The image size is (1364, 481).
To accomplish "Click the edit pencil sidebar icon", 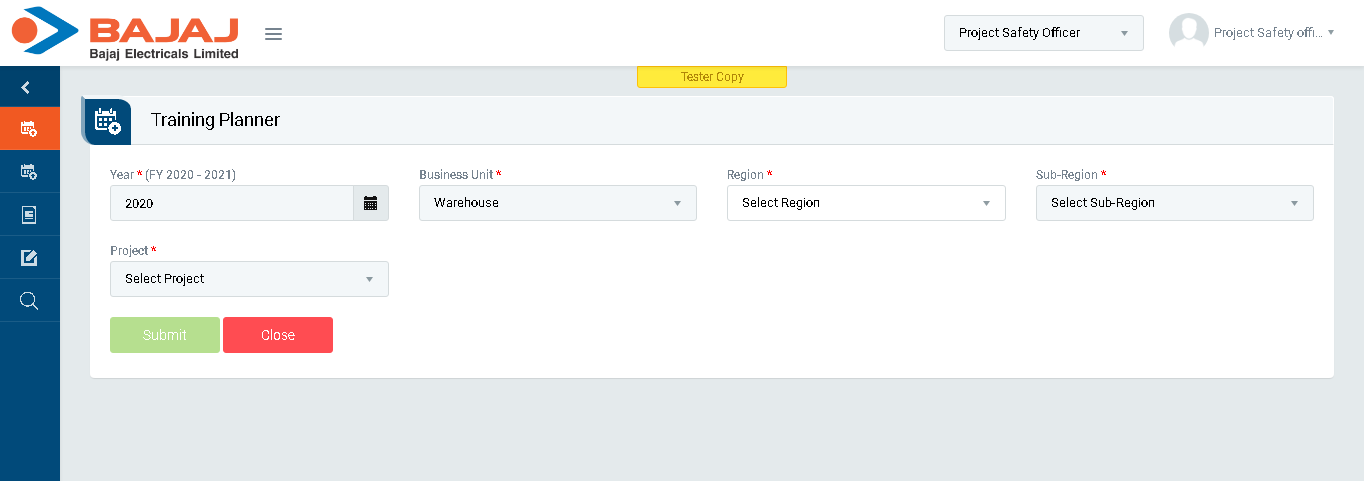I will [29, 258].
